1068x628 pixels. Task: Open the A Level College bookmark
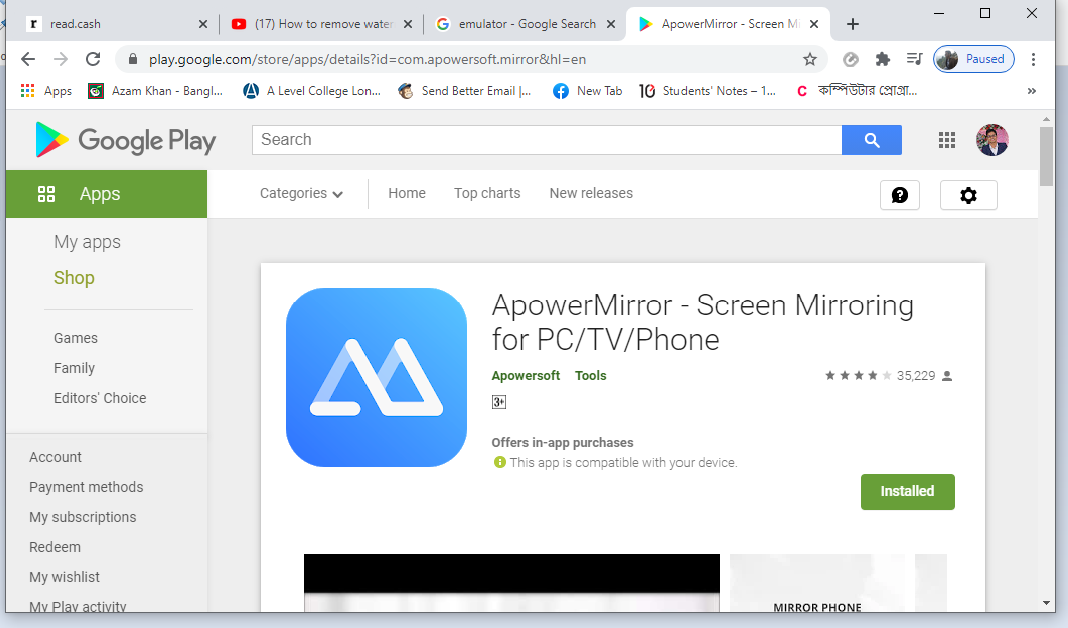tap(312, 91)
